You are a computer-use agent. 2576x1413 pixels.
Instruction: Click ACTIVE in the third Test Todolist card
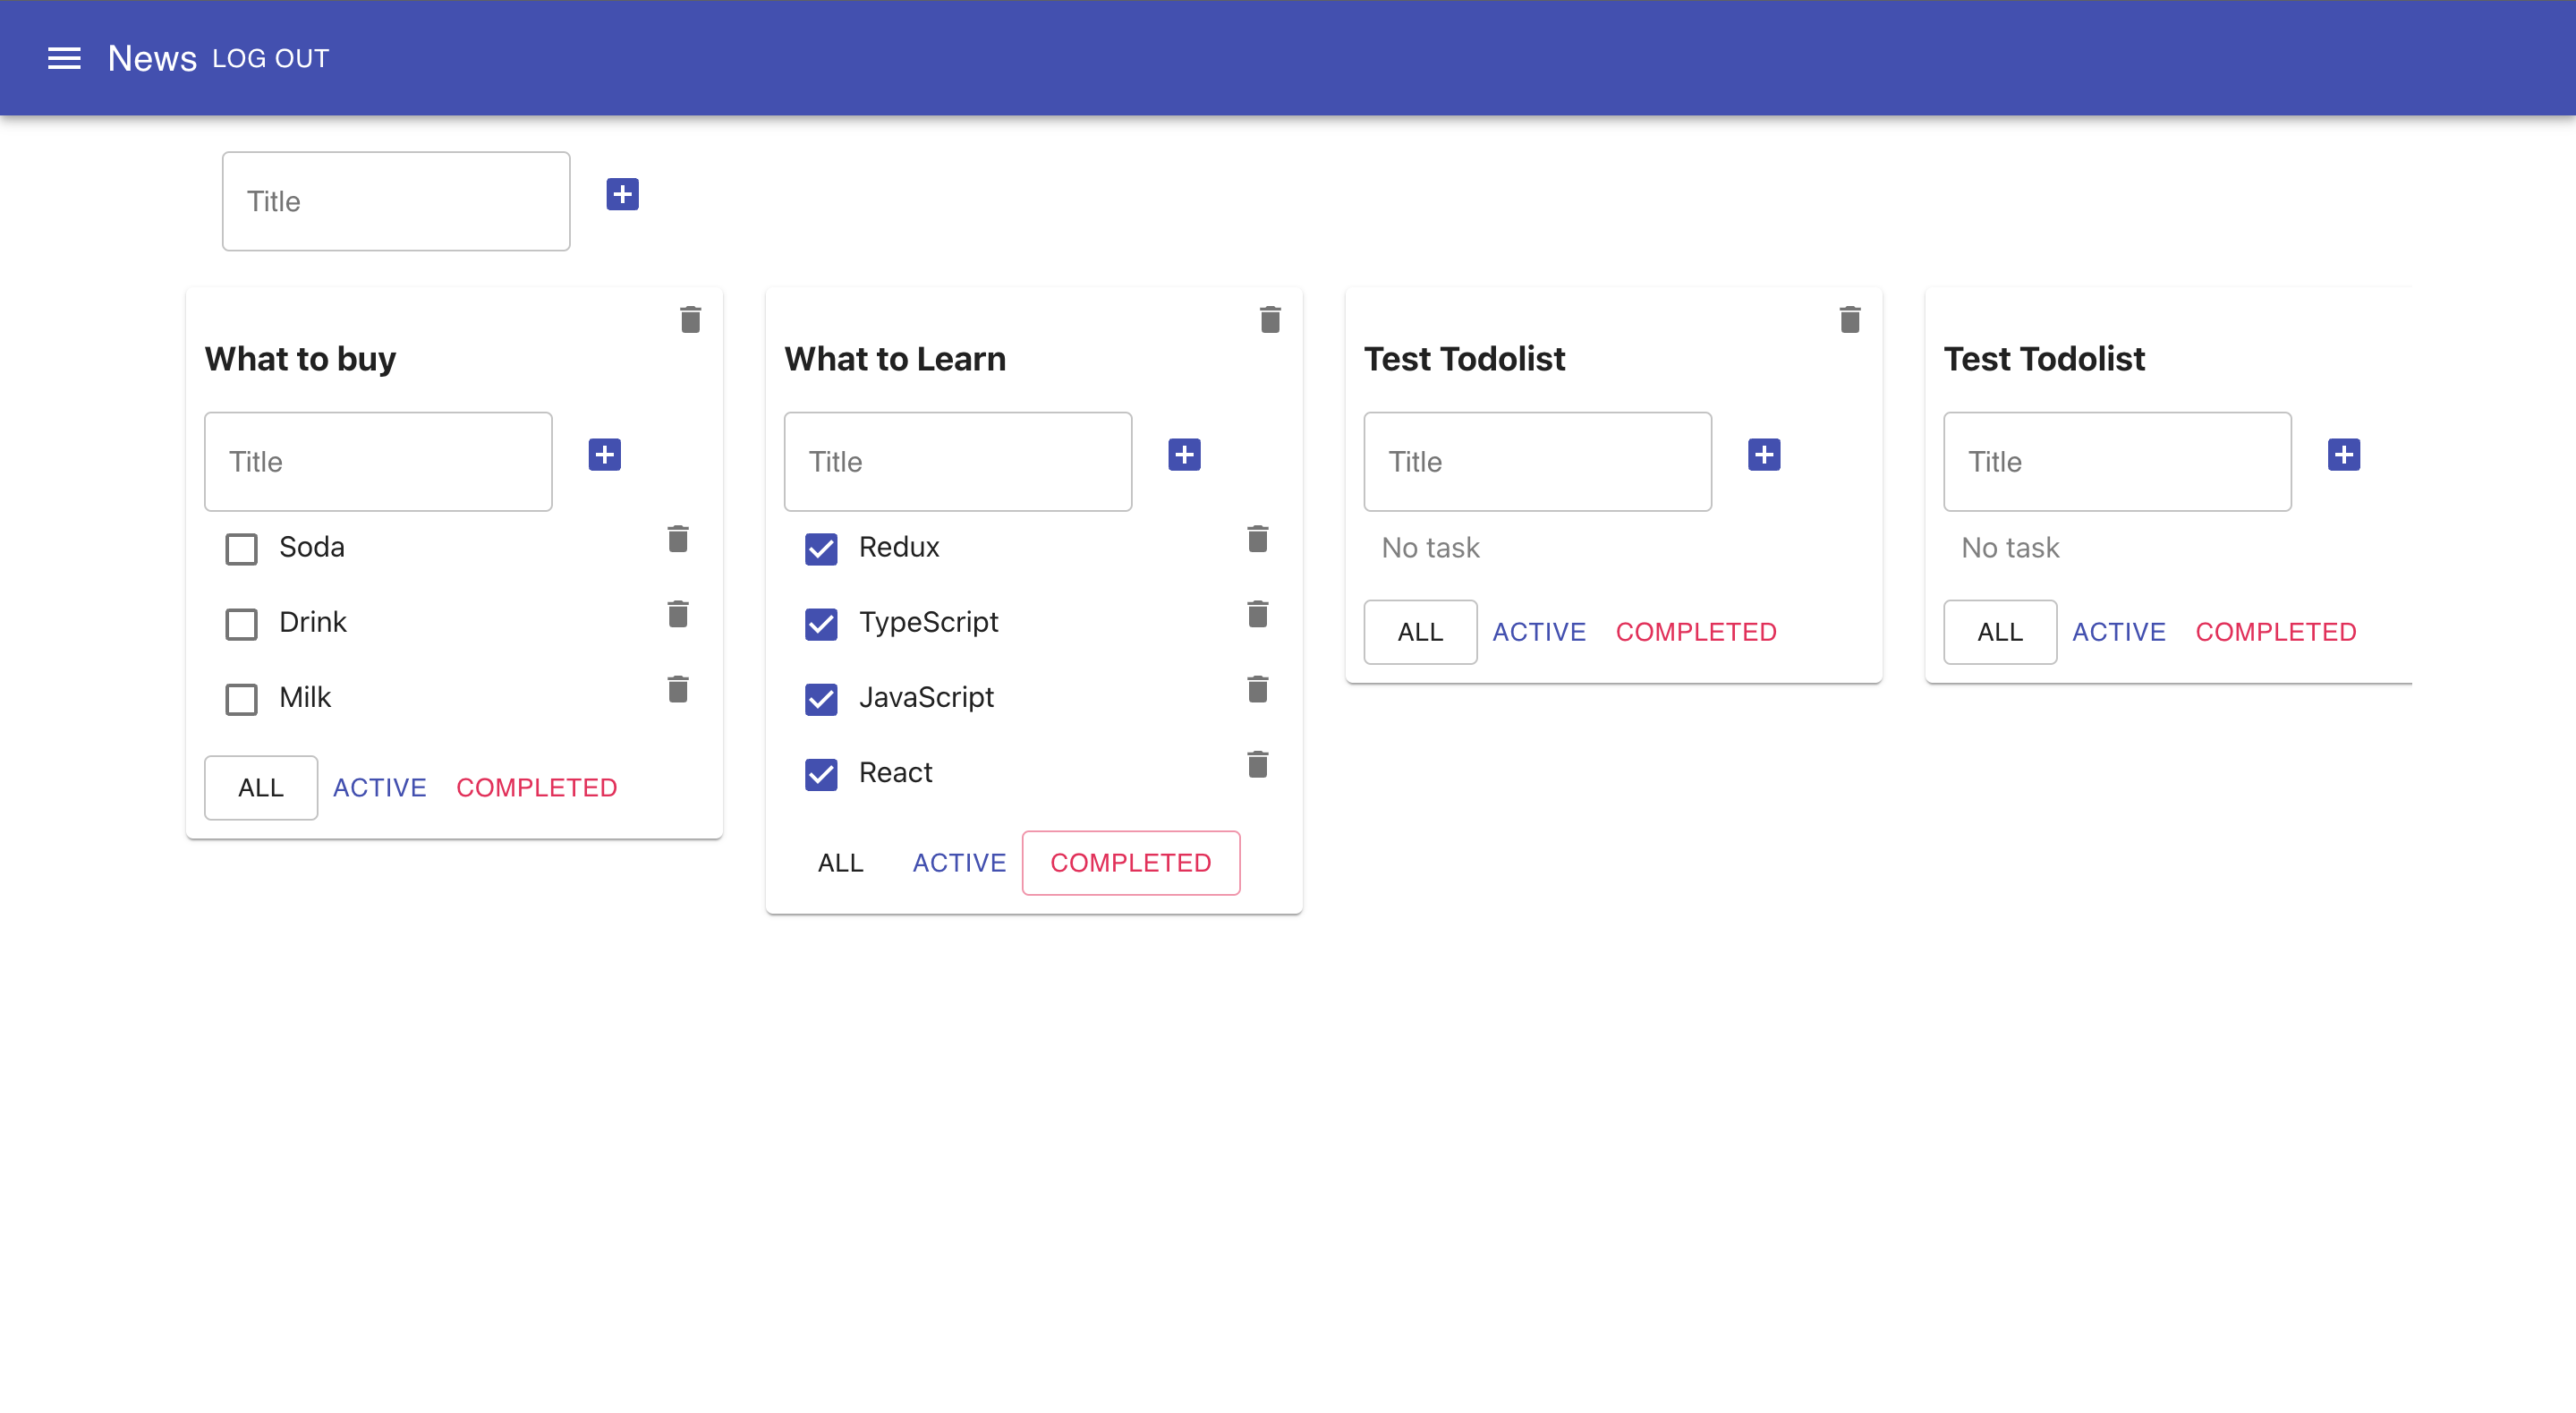pos(1539,632)
